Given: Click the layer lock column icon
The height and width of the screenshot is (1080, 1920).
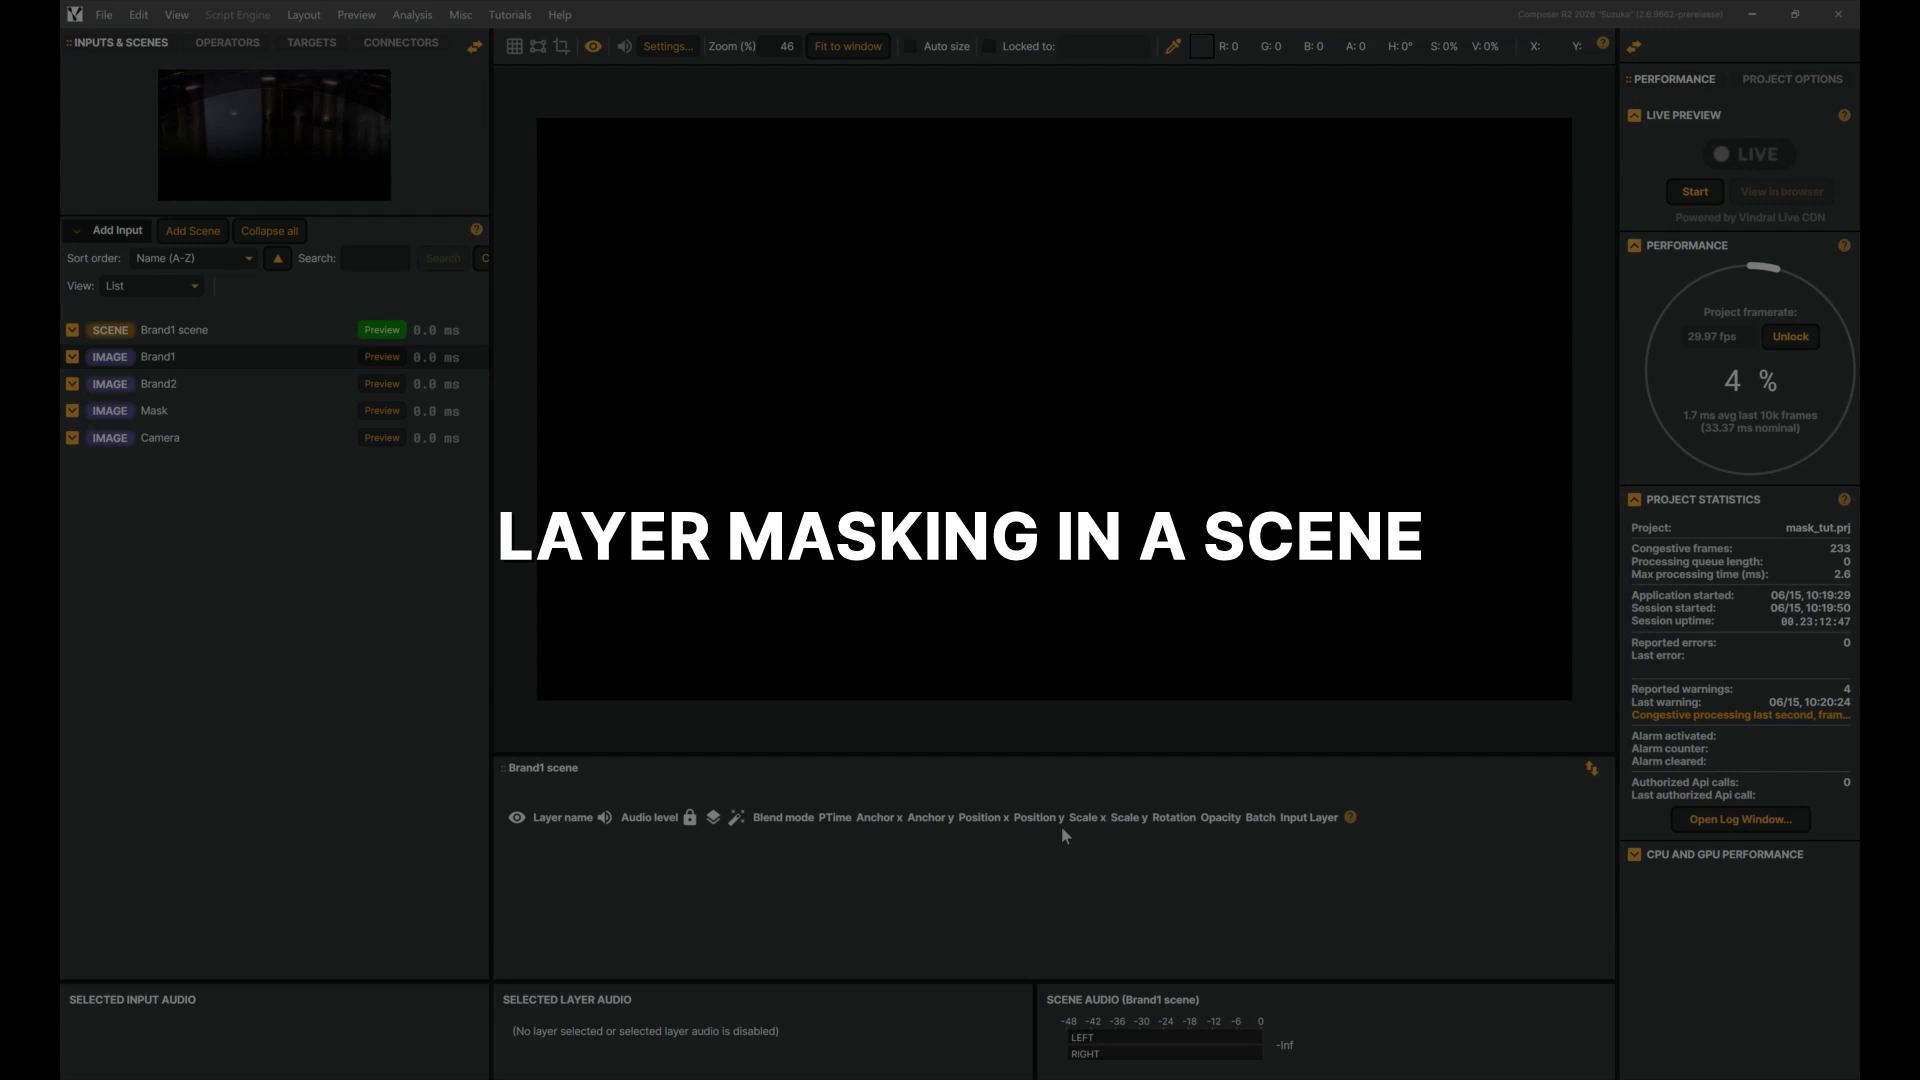Looking at the screenshot, I should pos(690,818).
